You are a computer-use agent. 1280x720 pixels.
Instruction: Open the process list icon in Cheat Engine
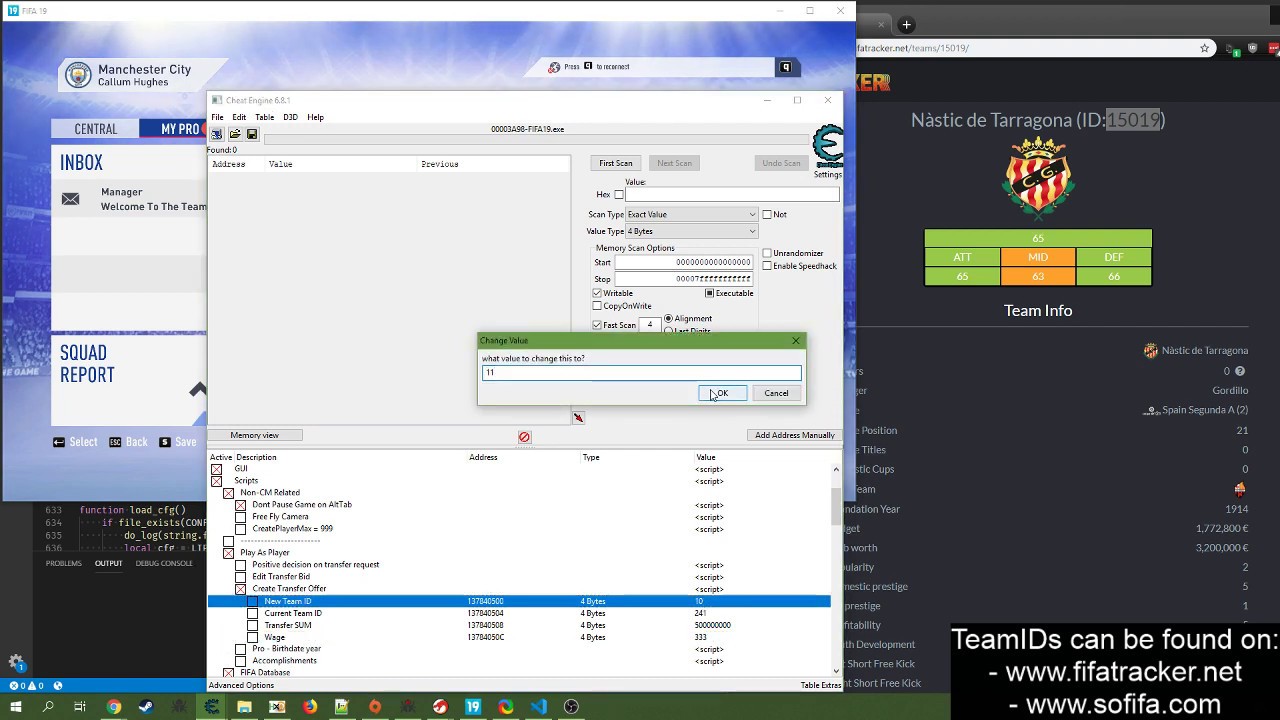click(x=217, y=134)
